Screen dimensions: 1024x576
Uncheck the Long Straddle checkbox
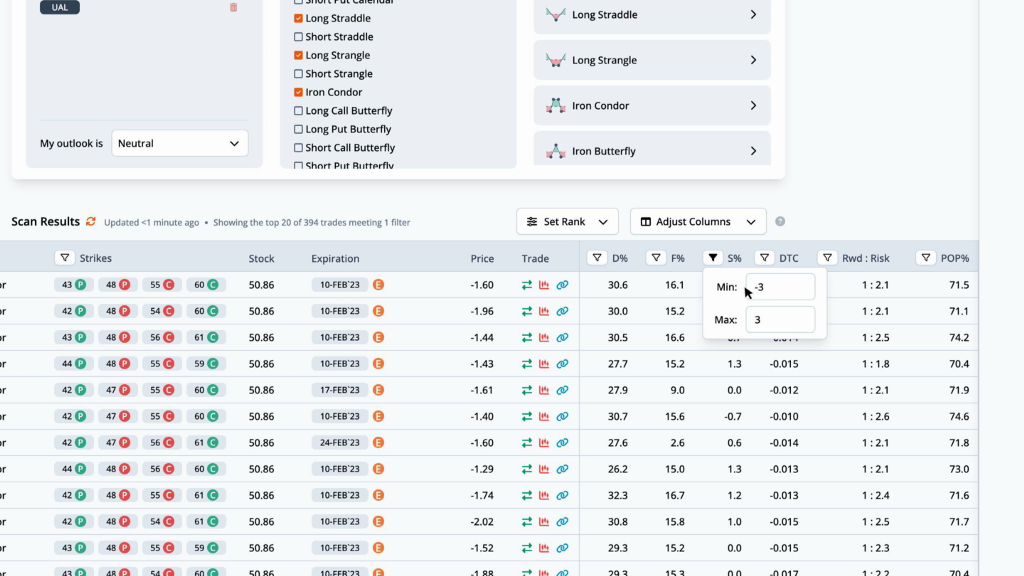tap(299, 19)
